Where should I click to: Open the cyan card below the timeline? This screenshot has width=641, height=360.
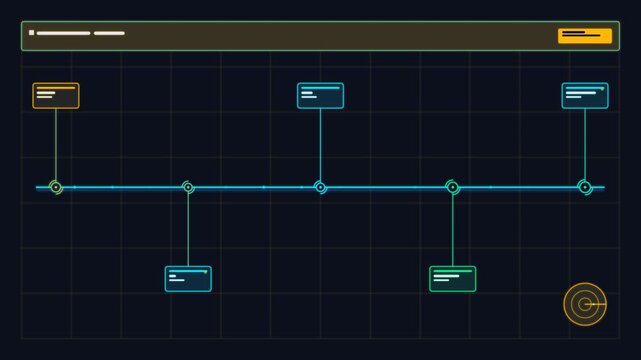pyautogui.click(x=188, y=279)
